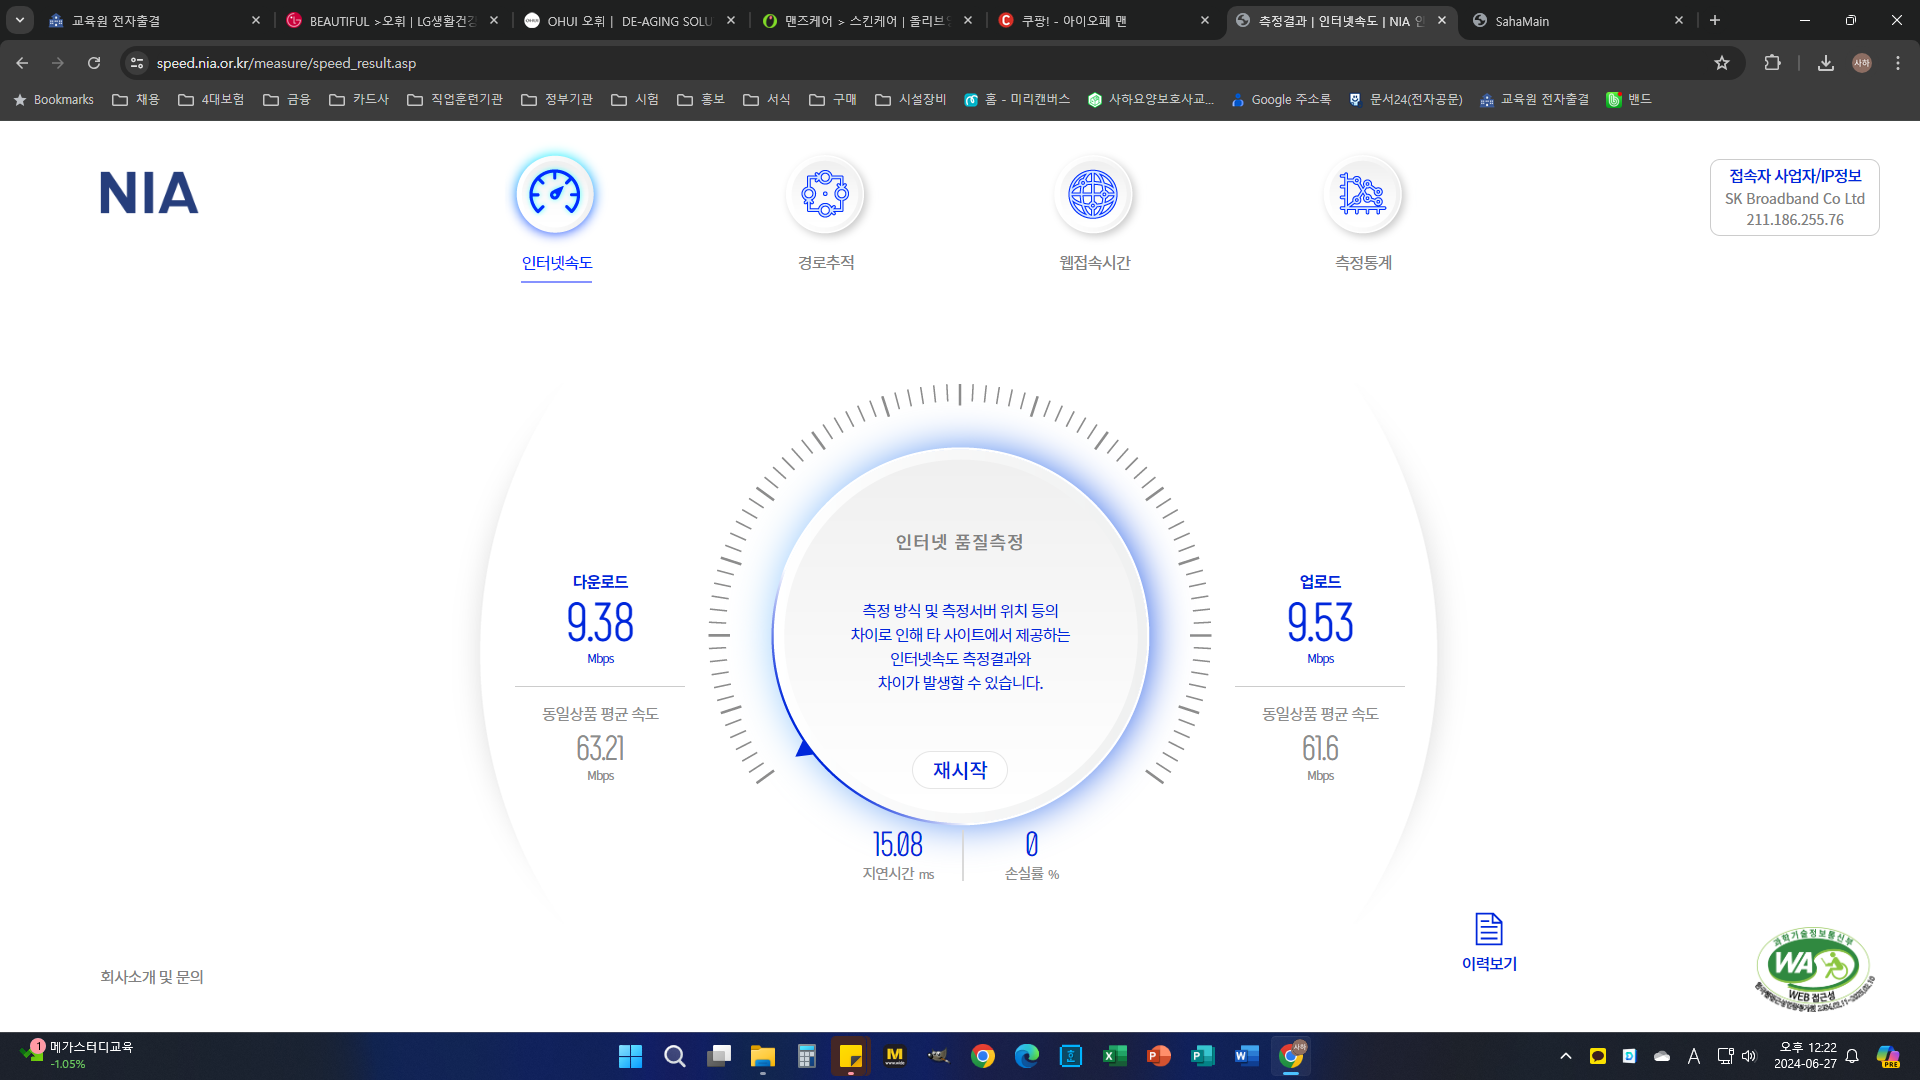The width and height of the screenshot is (1920, 1080).
Task: Open the Chrome three-dot menu
Action: point(1898,63)
